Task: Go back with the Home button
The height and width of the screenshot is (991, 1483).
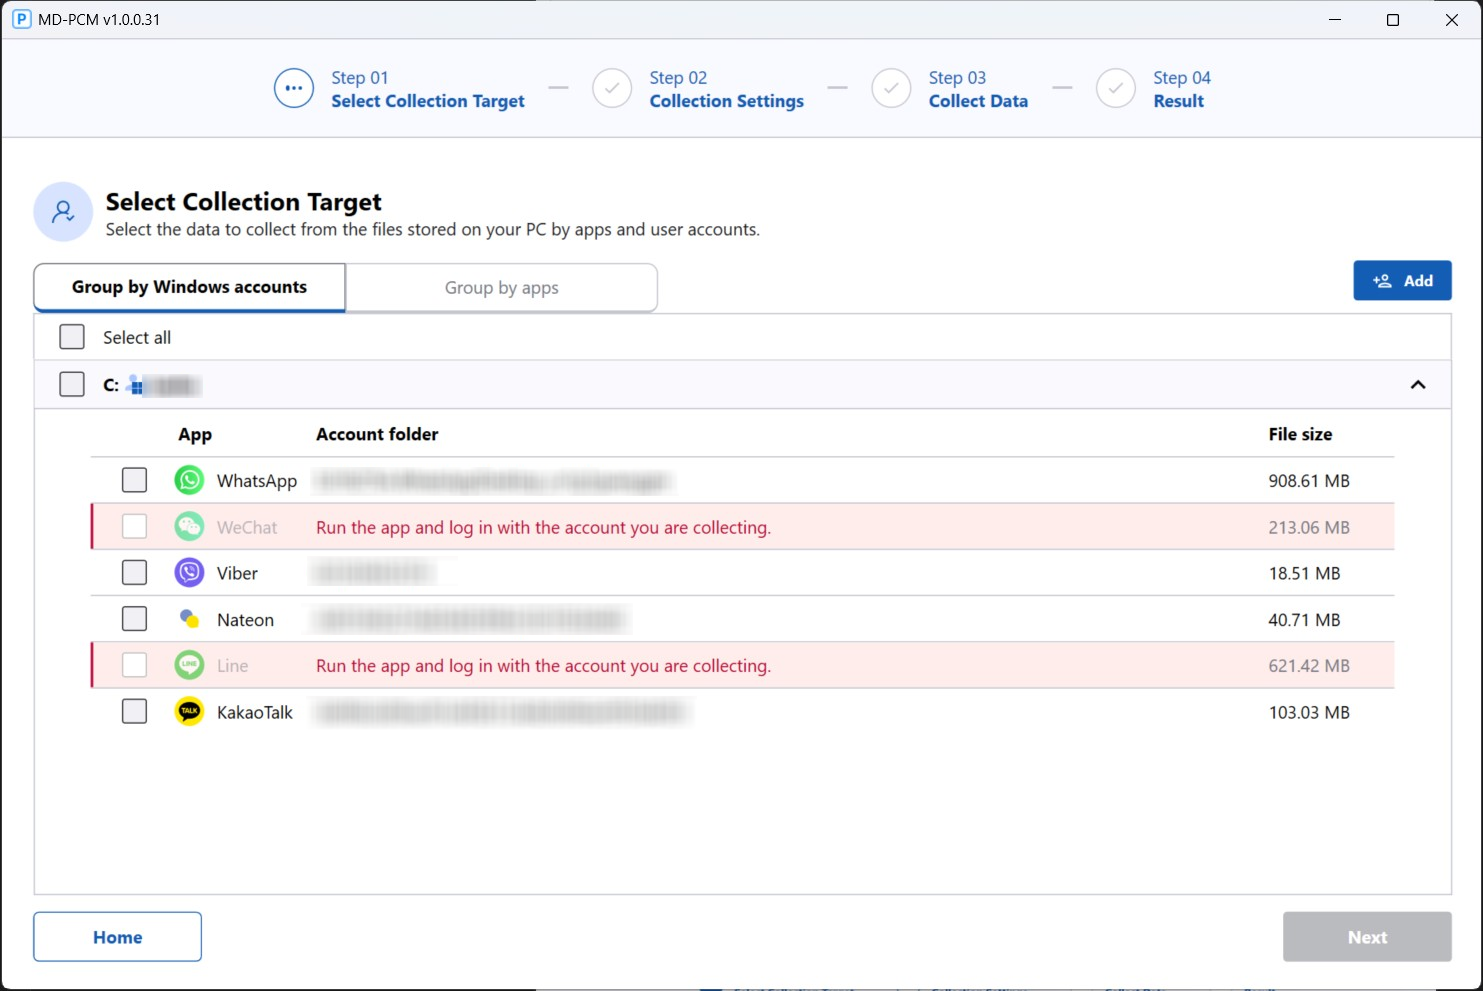Action: 117,937
